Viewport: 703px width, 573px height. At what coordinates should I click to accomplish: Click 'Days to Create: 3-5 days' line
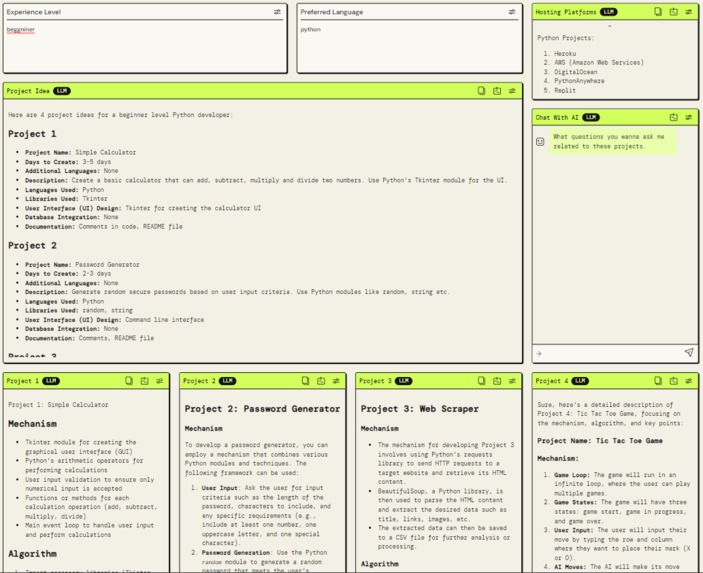tap(68, 162)
